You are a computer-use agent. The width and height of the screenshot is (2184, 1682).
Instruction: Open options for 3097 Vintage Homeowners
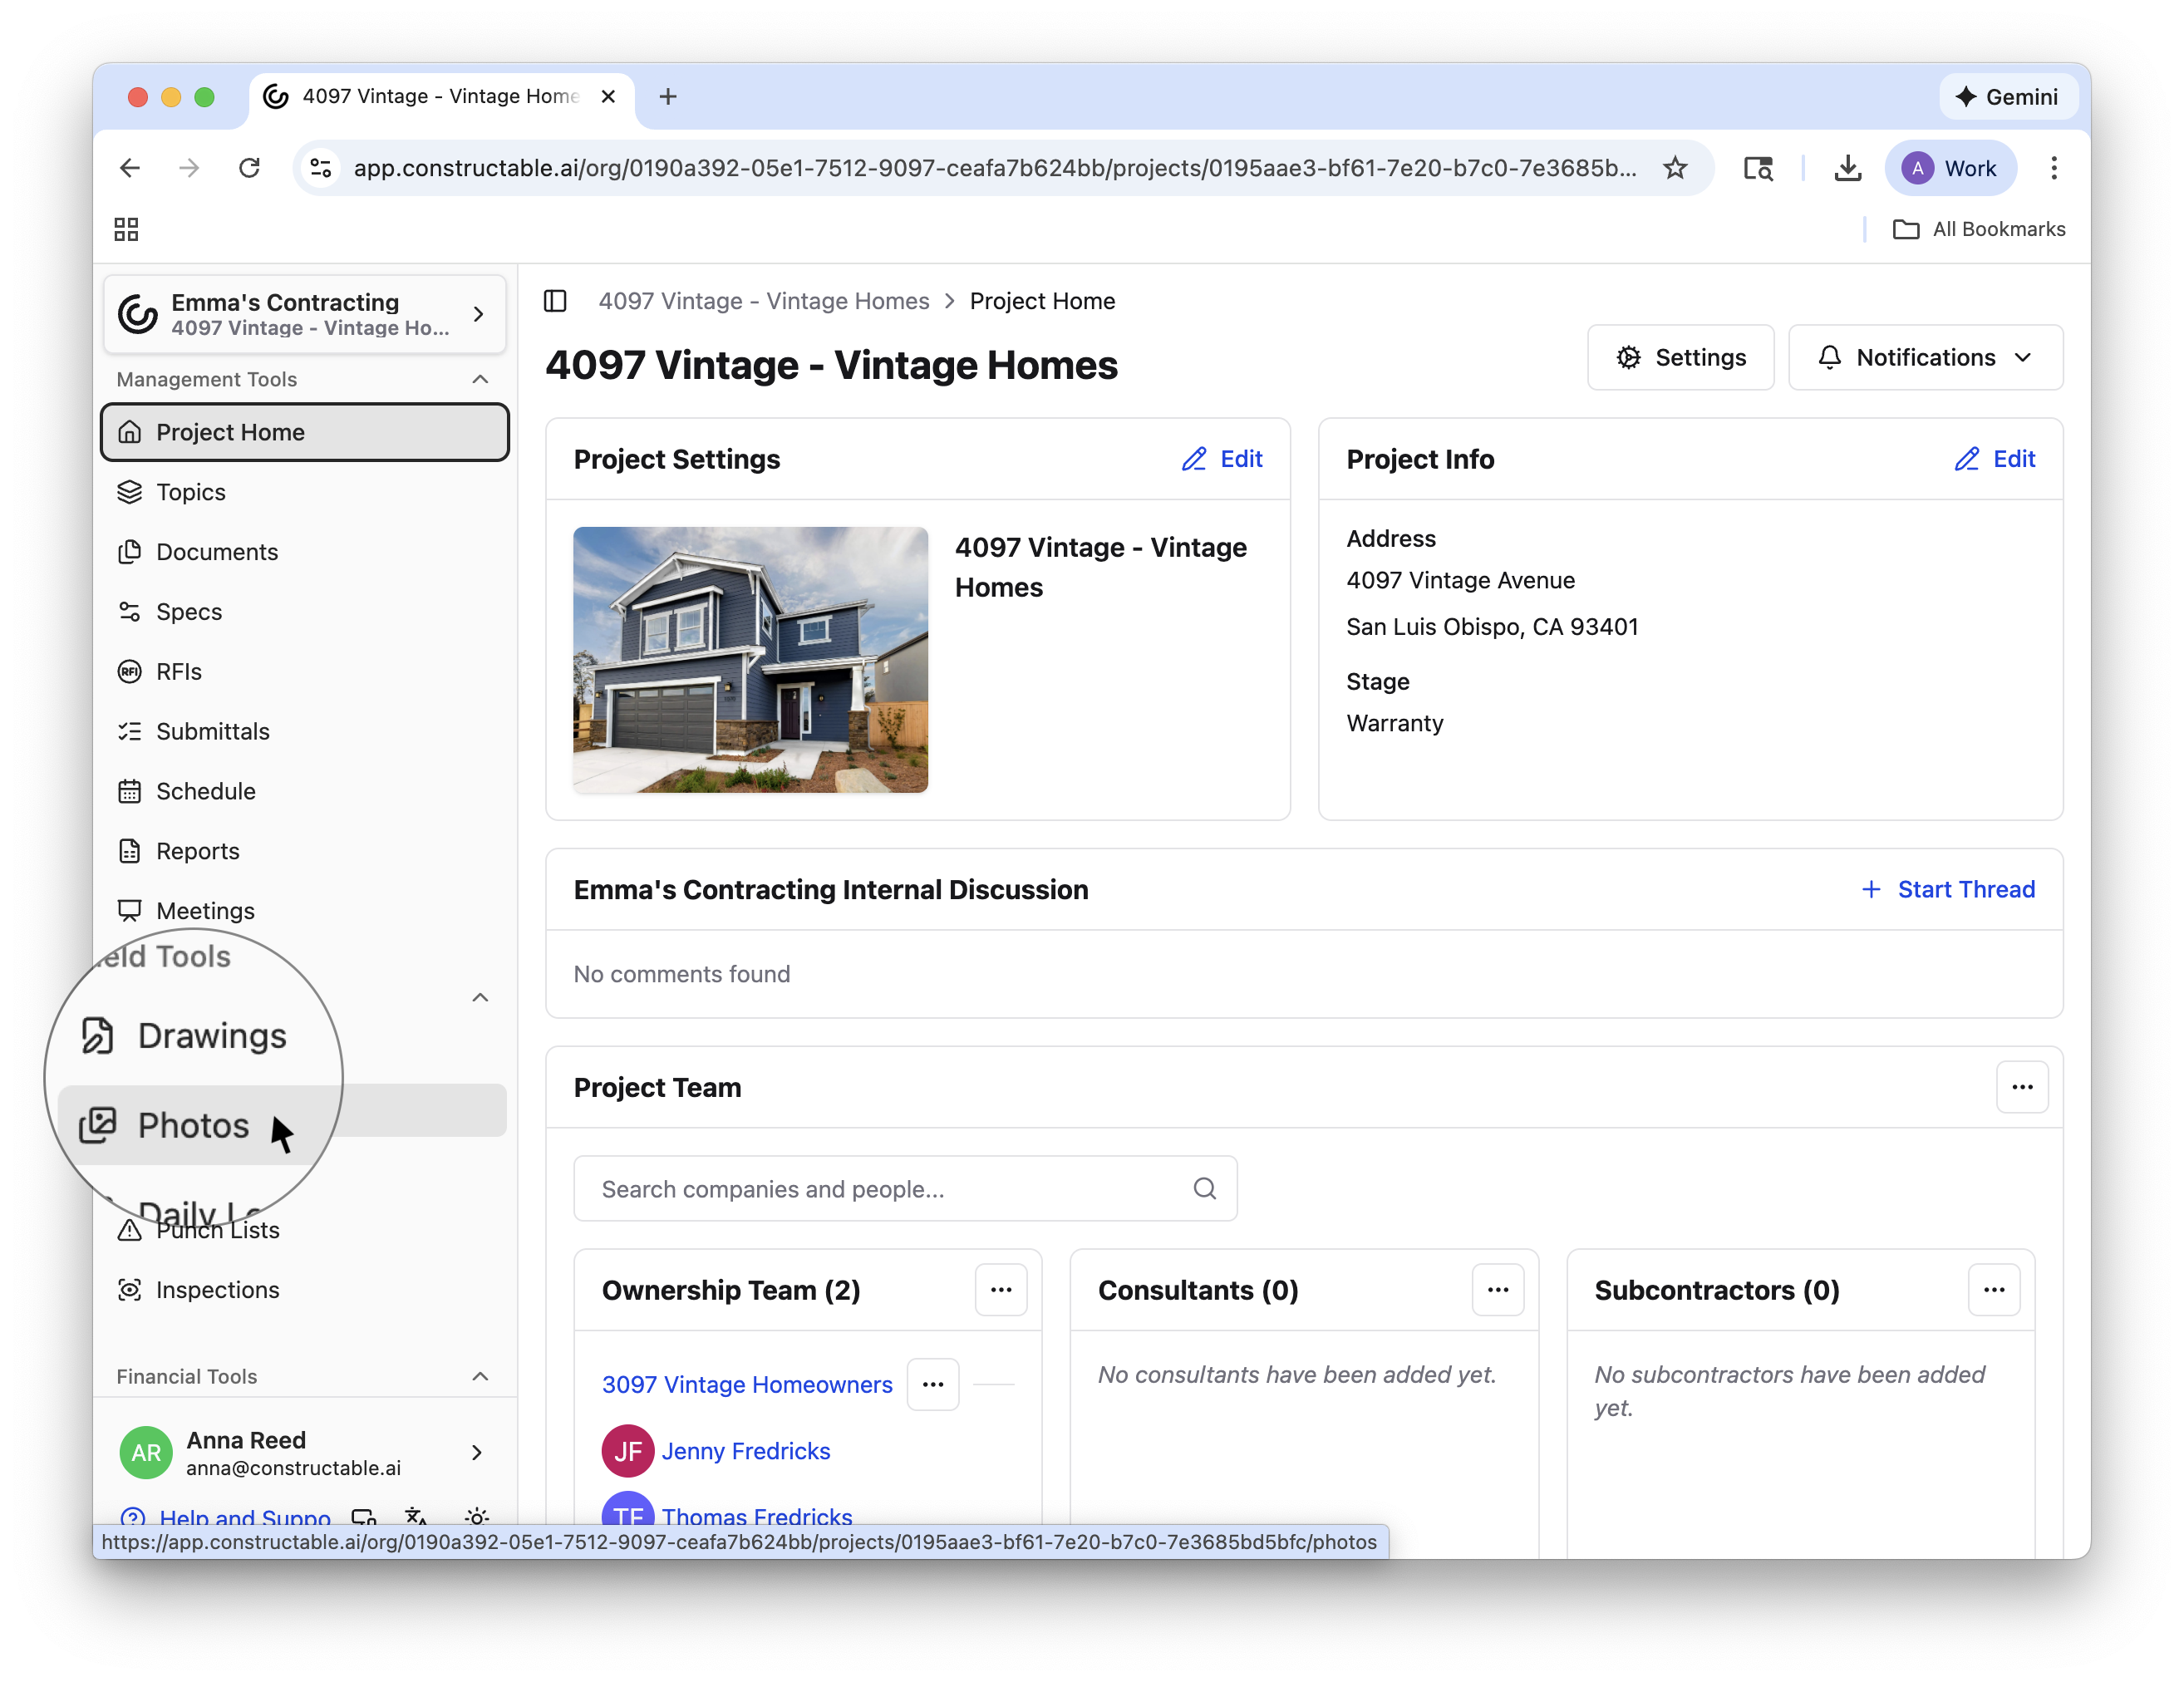click(933, 1385)
